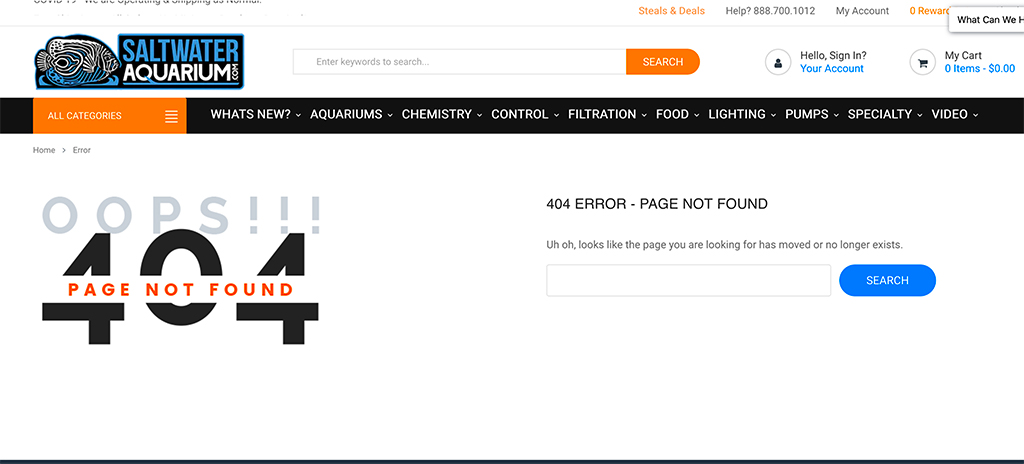Expand the chevron next to AQUARIUMS
1024x464 pixels.
(x=390, y=115)
